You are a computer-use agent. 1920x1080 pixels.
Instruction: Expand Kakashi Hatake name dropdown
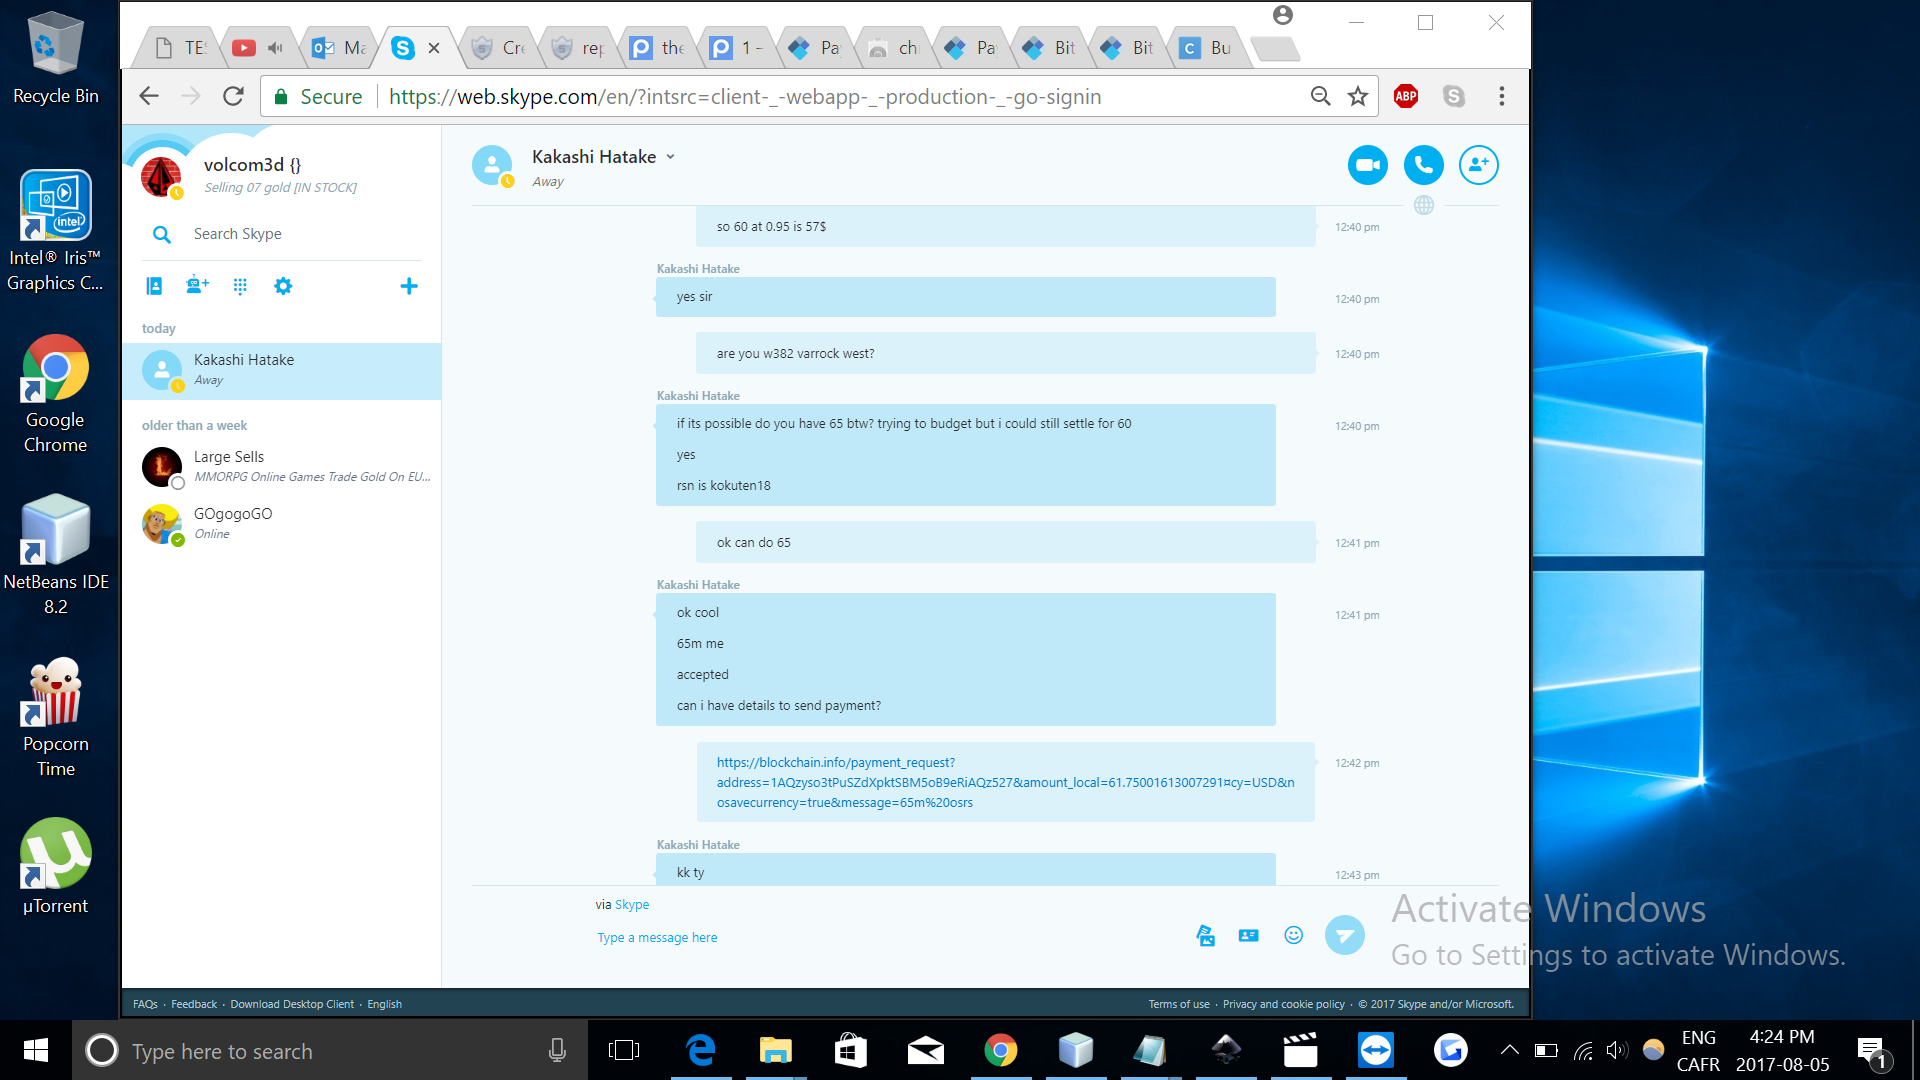(671, 157)
